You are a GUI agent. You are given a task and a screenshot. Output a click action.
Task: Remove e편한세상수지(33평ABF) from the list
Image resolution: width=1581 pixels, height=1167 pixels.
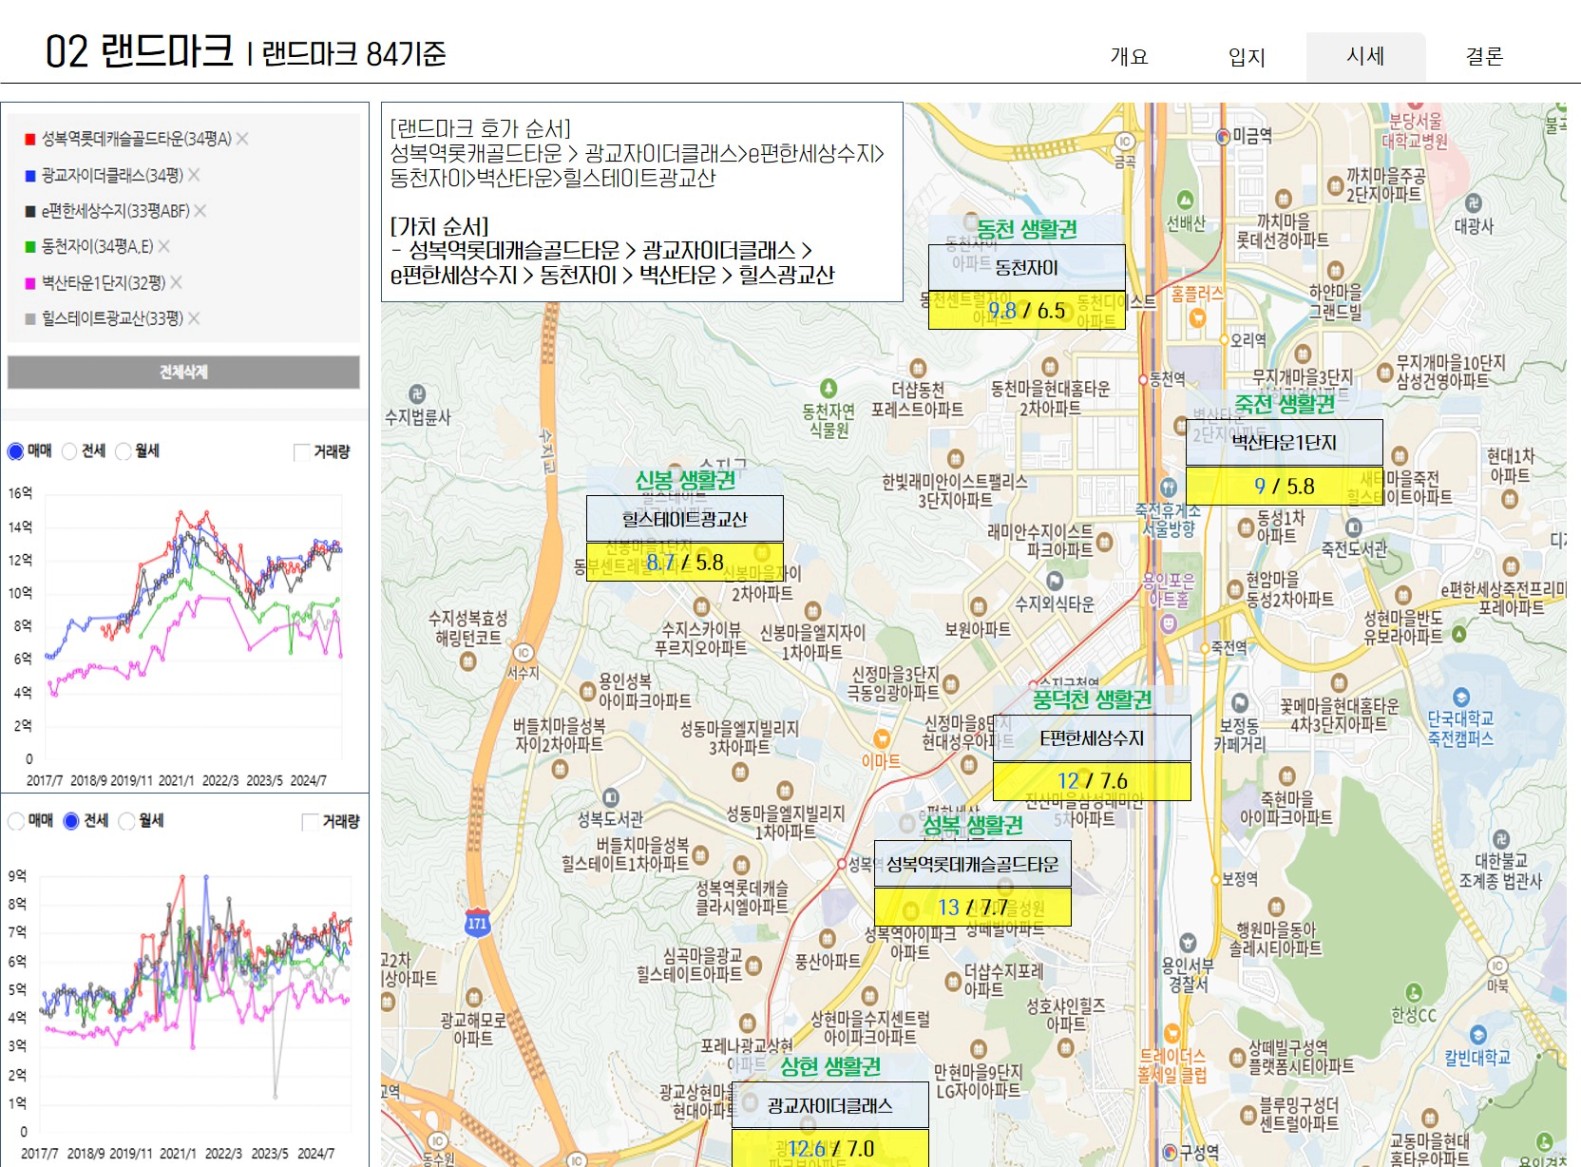point(200,211)
